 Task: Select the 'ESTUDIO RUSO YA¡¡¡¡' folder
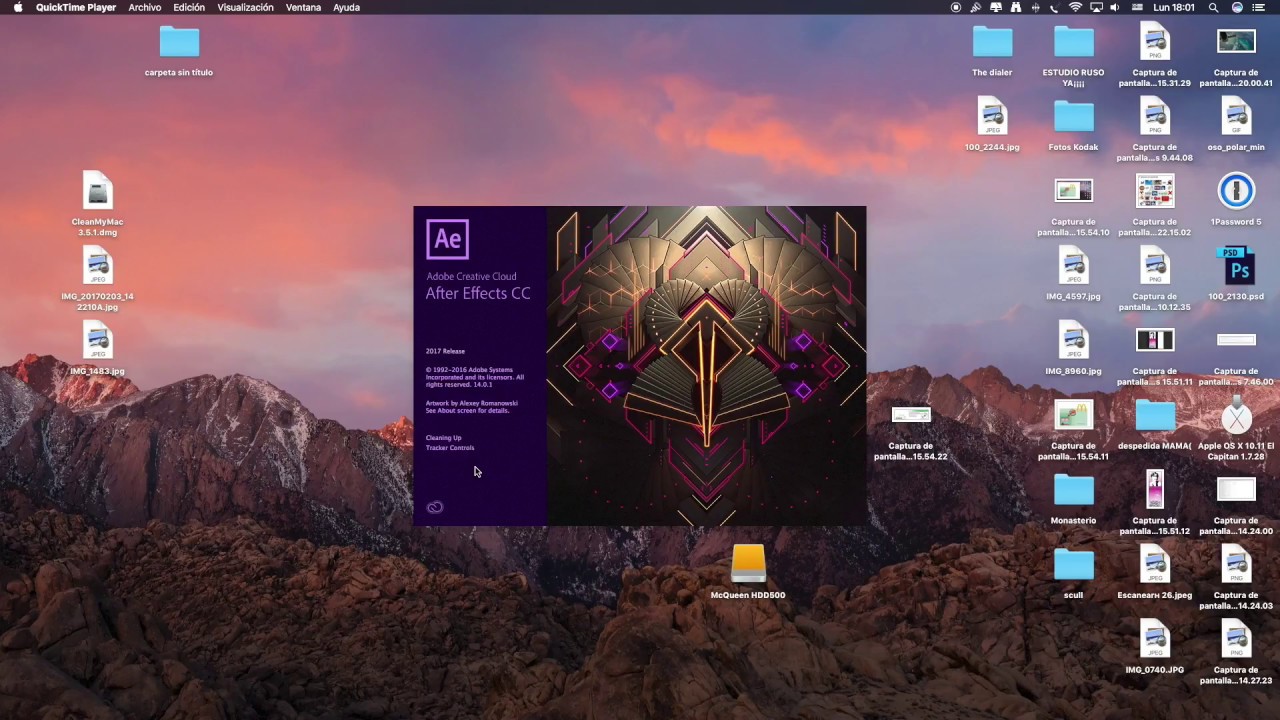pos(1073,42)
